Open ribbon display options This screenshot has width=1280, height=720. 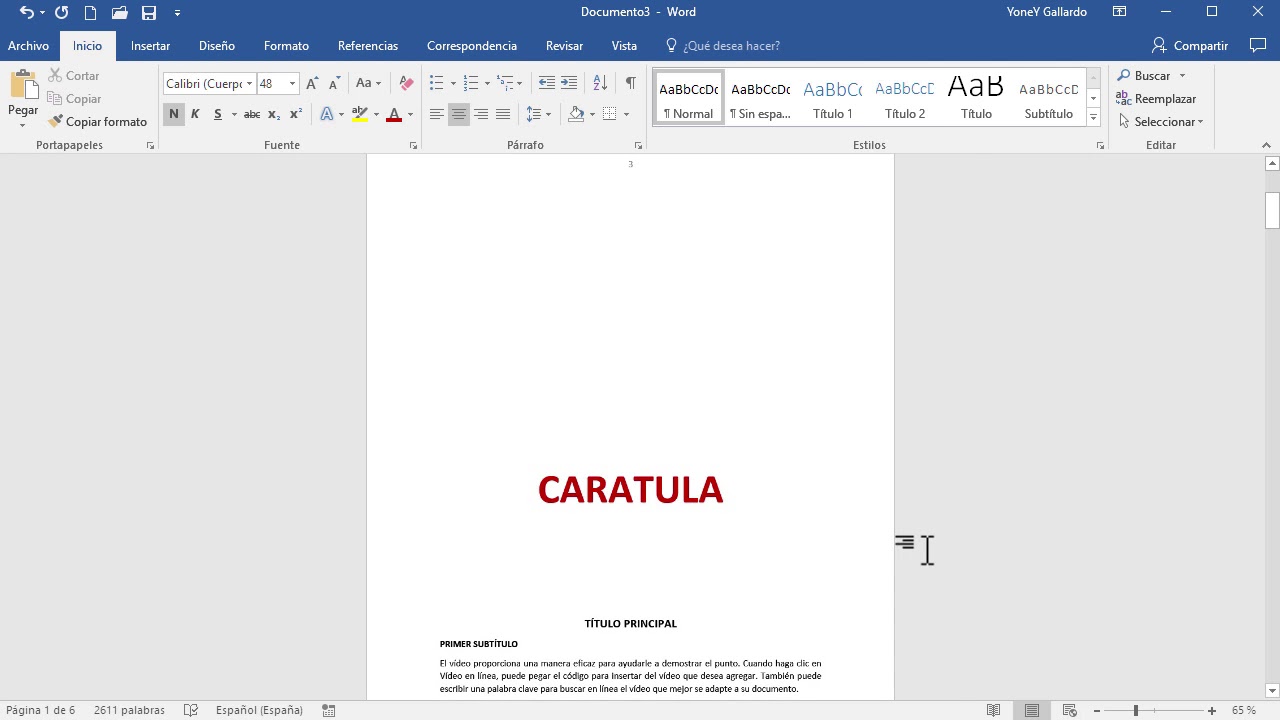(1120, 12)
